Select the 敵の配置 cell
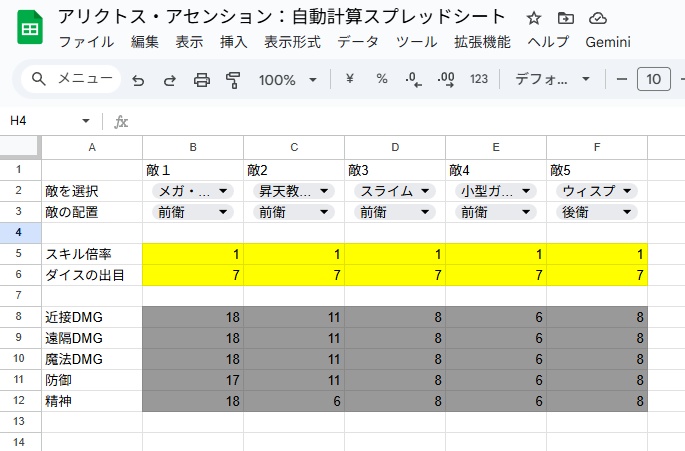This screenshot has width=685, height=451. coord(92,212)
